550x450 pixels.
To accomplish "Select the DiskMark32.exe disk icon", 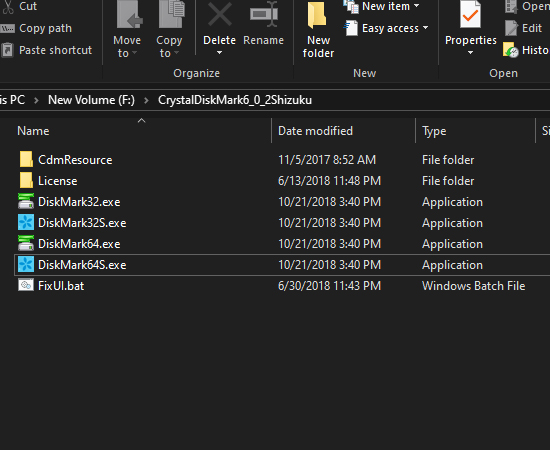I will point(26,201).
